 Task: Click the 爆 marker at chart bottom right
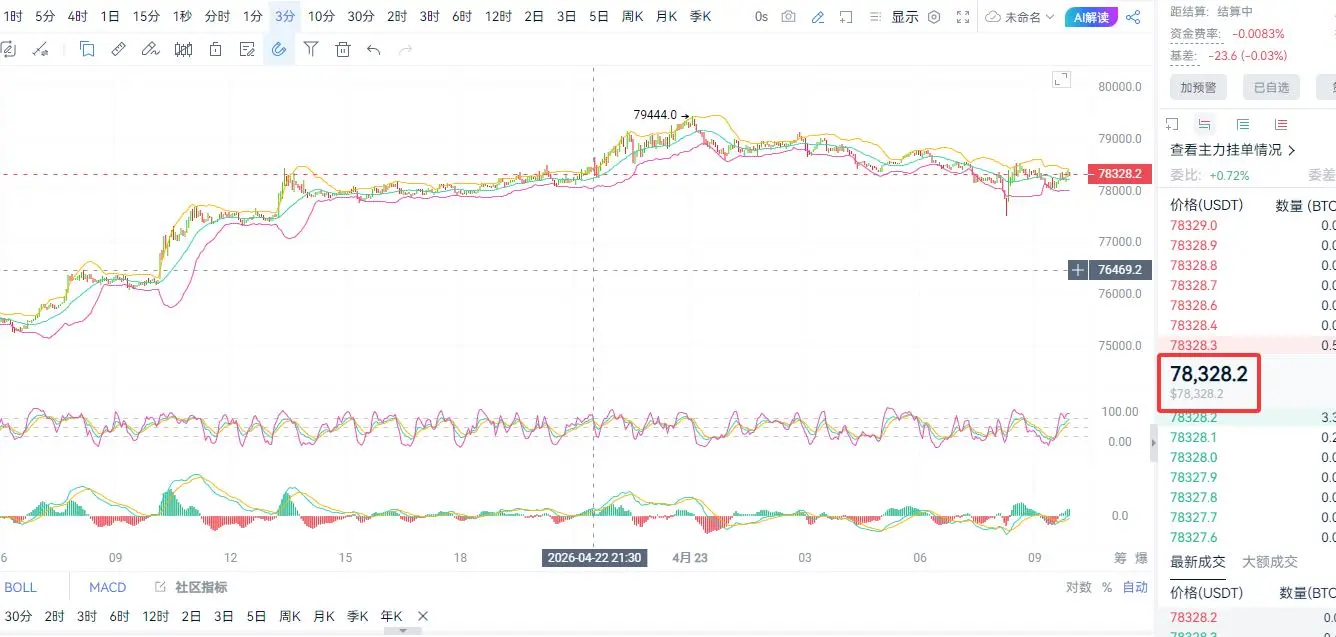click(x=1142, y=558)
